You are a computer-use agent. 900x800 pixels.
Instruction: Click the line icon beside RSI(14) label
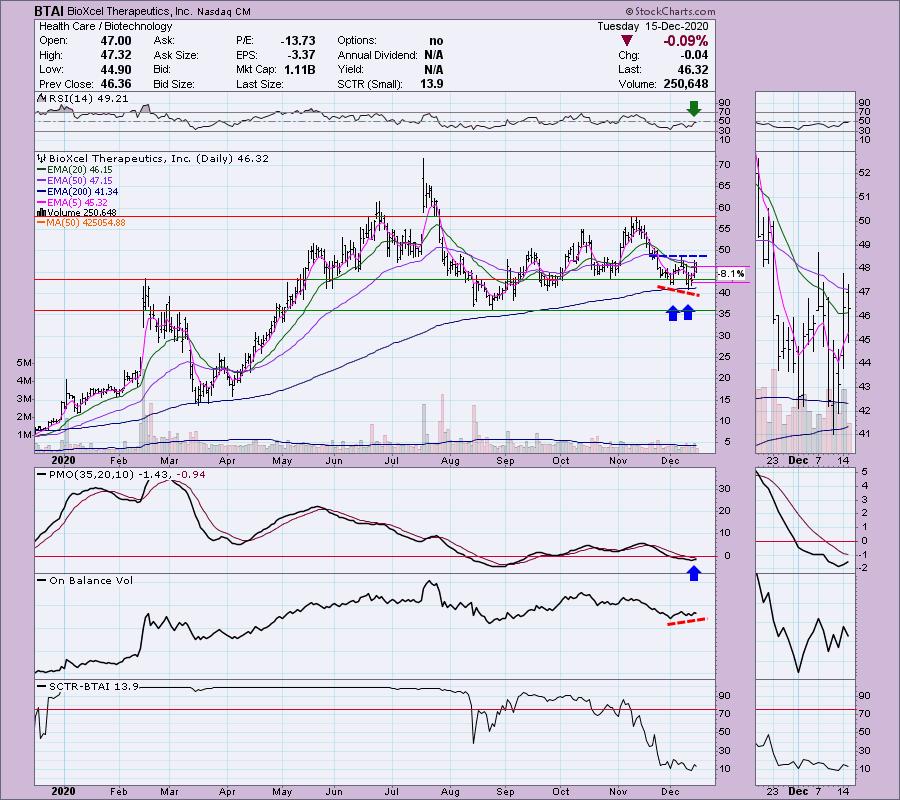[42, 99]
